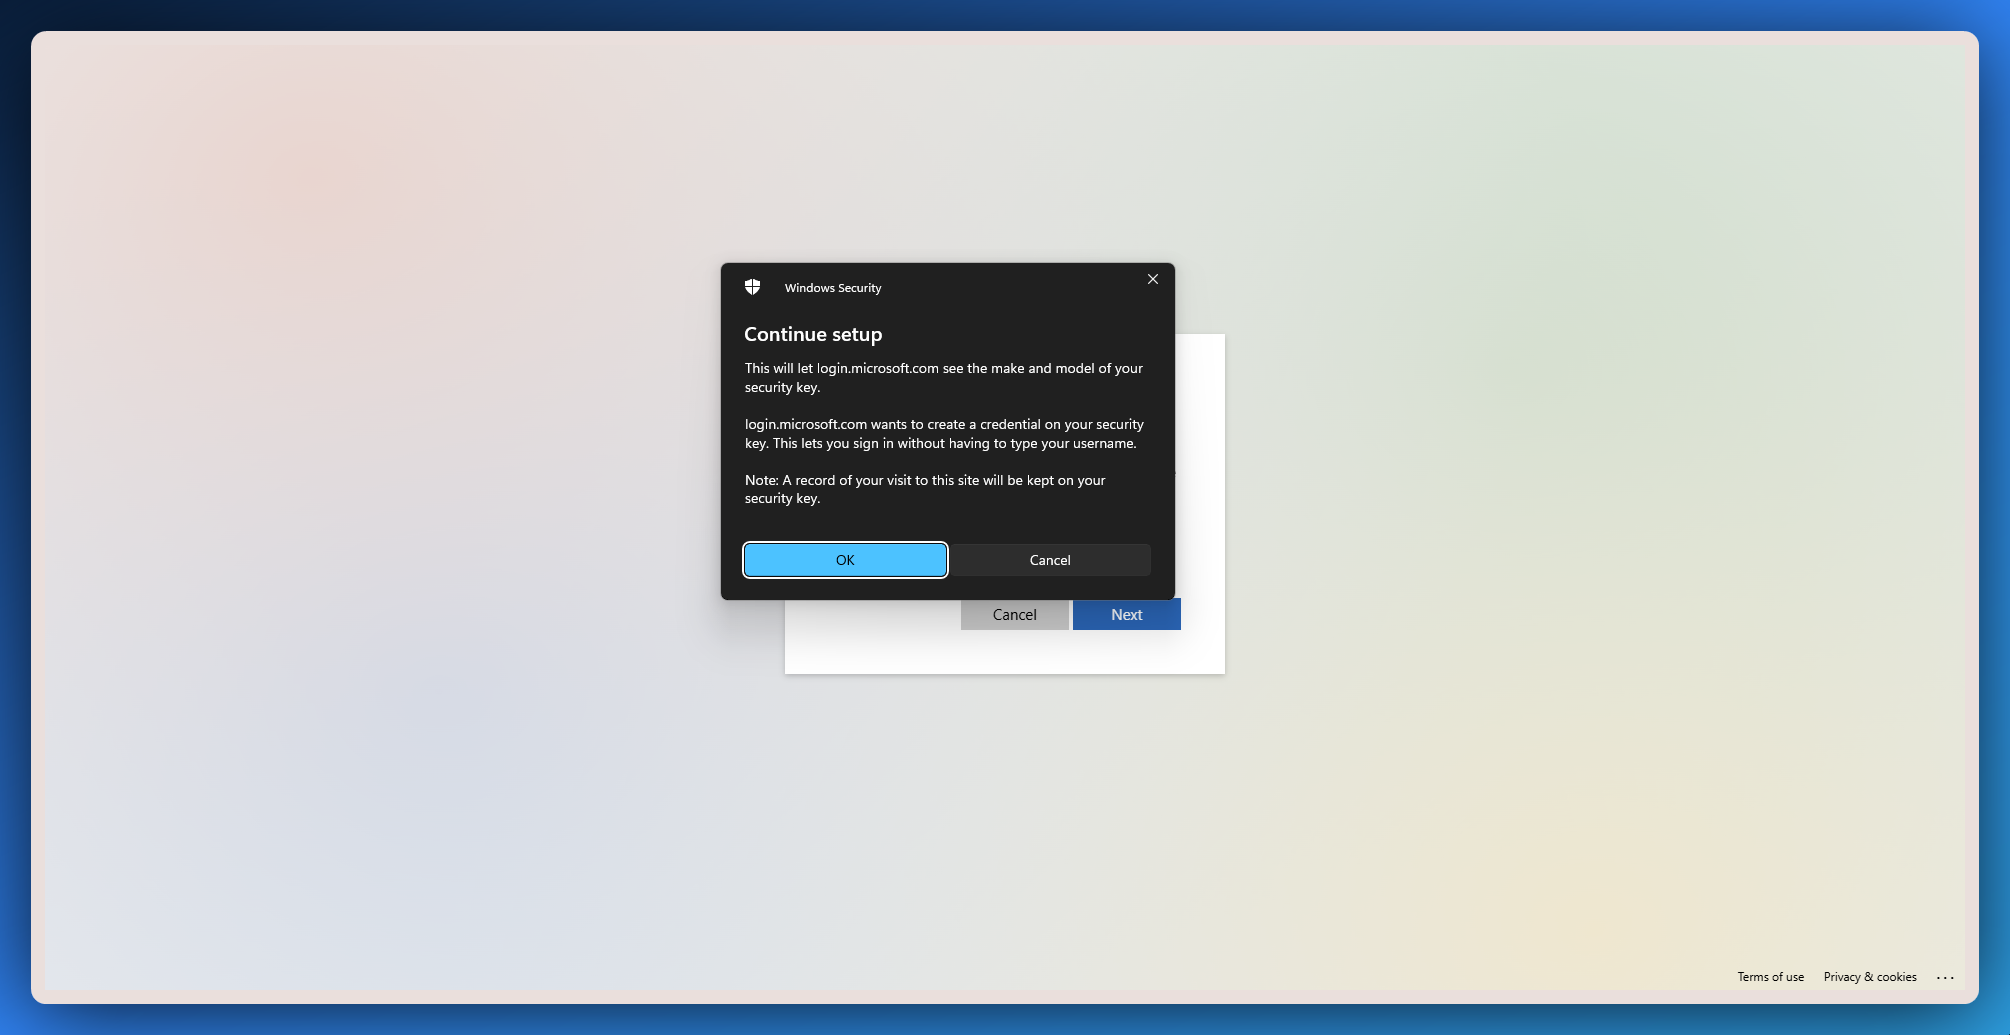Viewport: 2010px width, 1035px height.
Task: Click the 'see the make and model' paragraph
Action: click(944, 378)
